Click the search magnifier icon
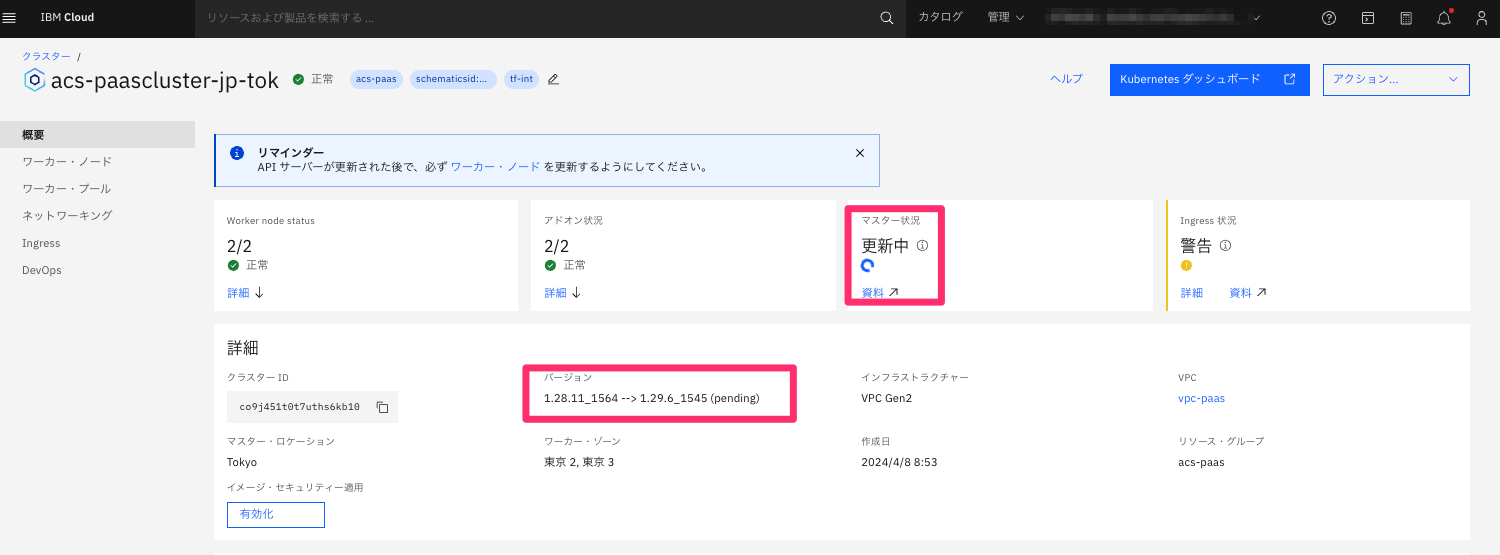 (886, 18)
